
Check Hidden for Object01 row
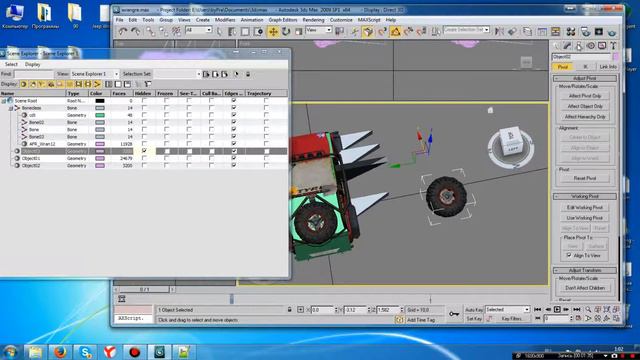coord(144,158)
